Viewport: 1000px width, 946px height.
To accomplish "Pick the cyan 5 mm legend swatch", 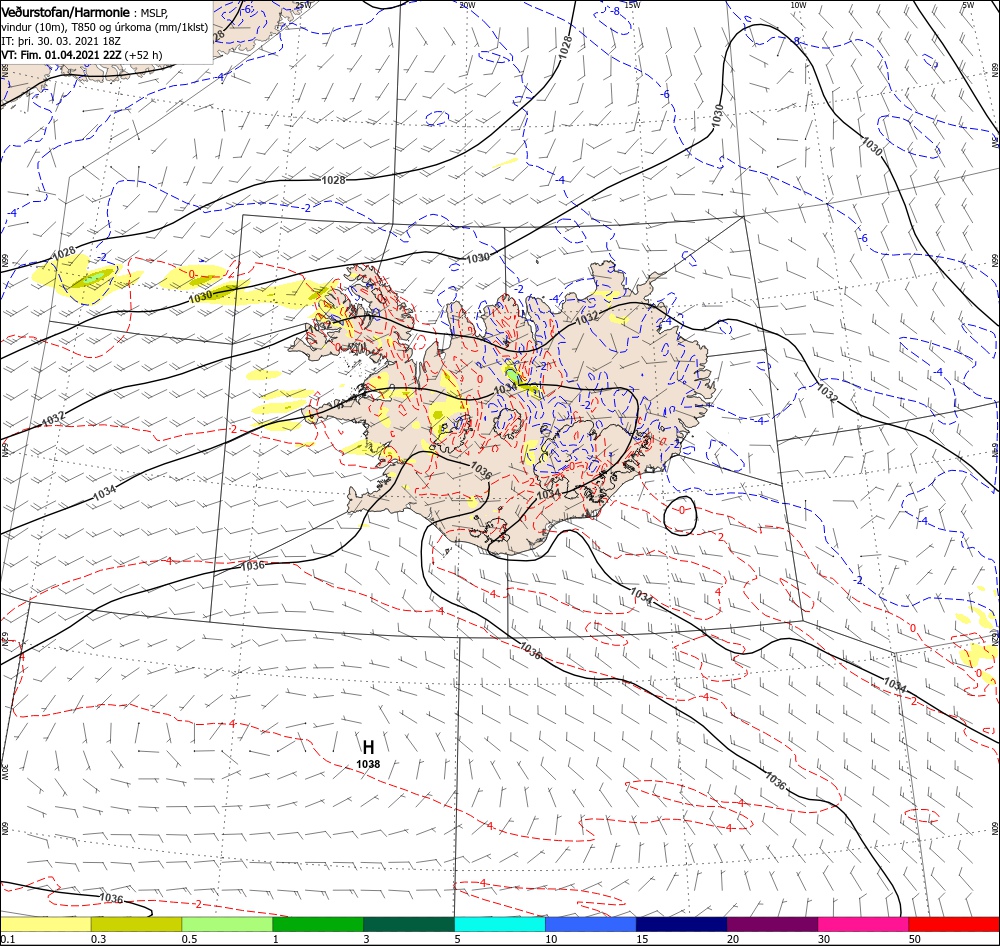I will [500, 924].
